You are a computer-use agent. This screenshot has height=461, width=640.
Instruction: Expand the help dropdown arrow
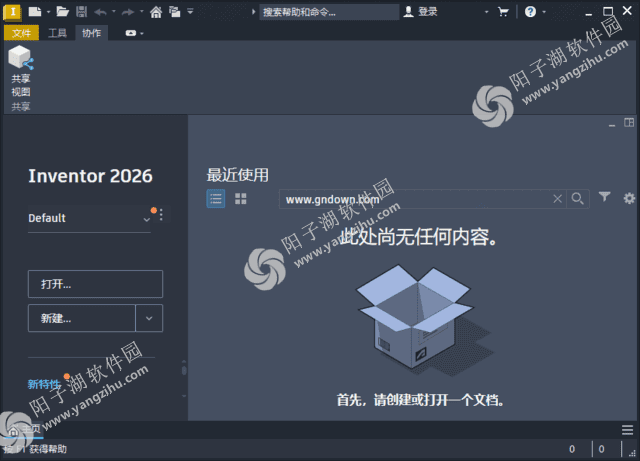(x=544, y=12)
